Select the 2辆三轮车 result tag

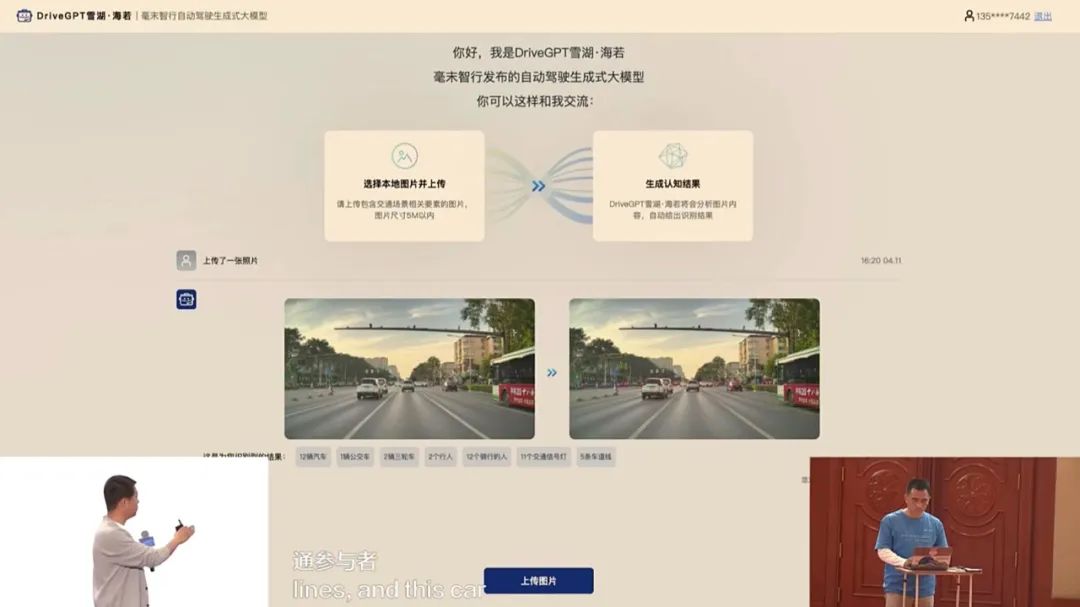click(x=399, y=457)
